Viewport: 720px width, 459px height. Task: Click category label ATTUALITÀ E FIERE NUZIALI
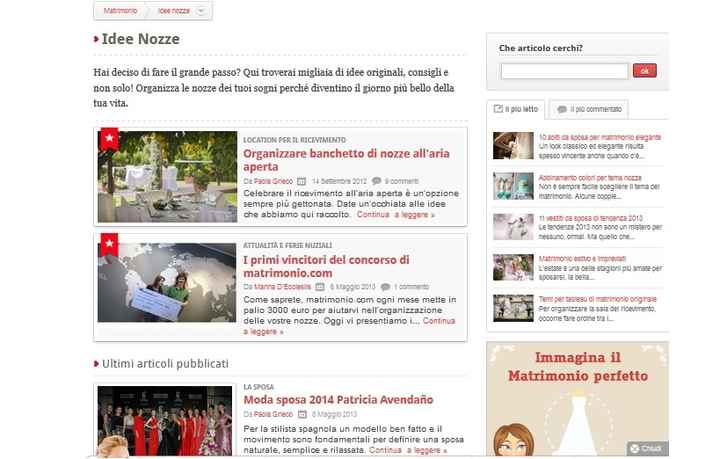(287, 246)
